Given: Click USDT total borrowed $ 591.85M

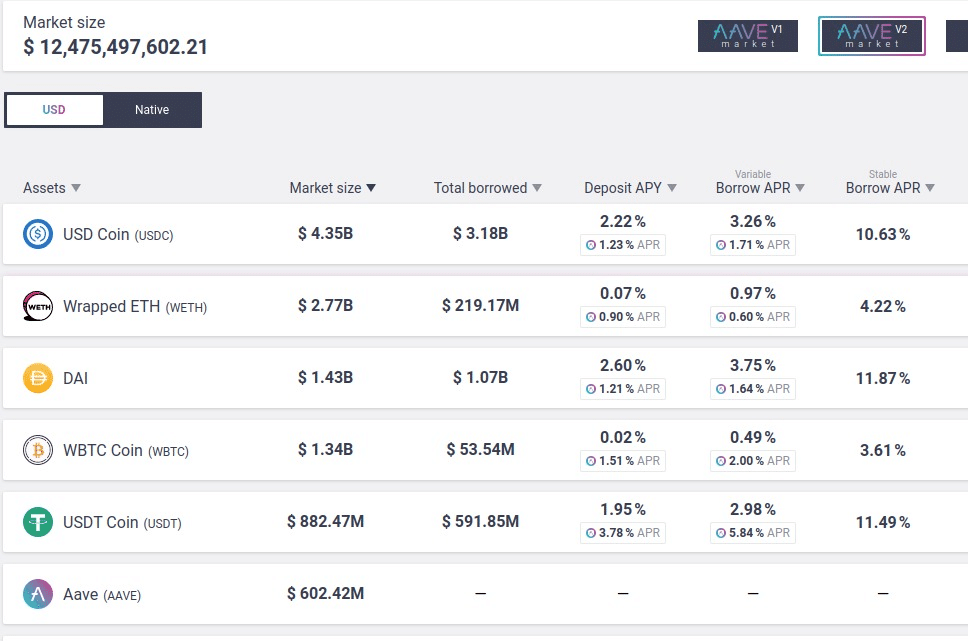Looking at the screenshot, I should tap(480, 521).
